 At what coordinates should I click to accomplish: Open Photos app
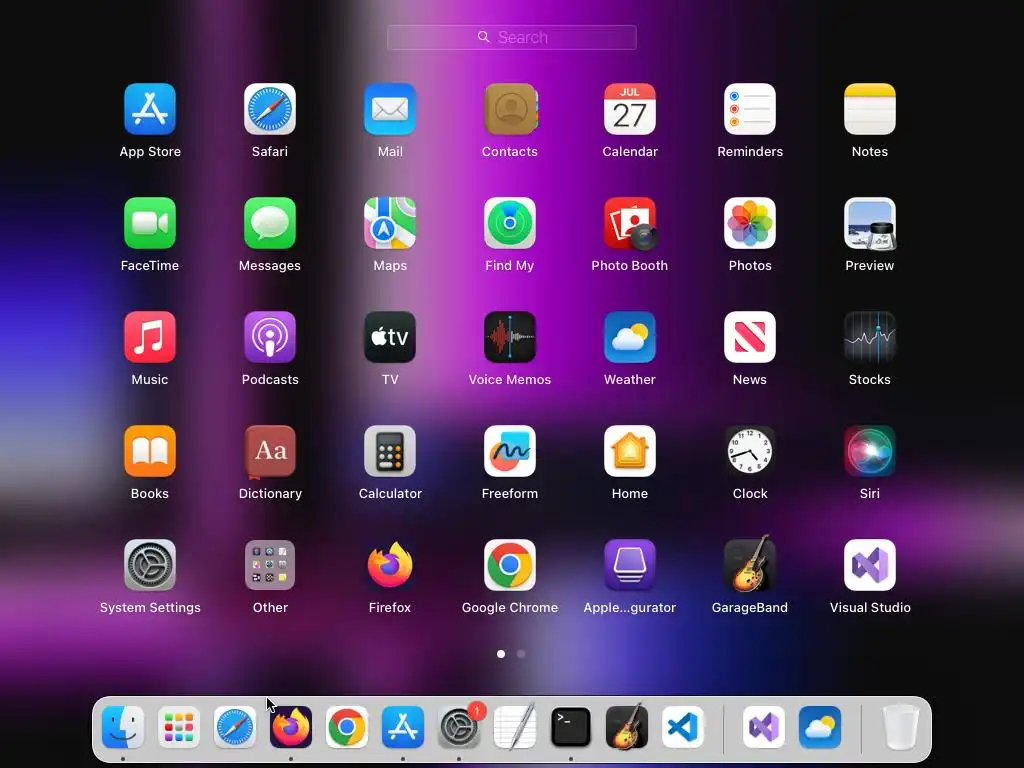point(750,223)
